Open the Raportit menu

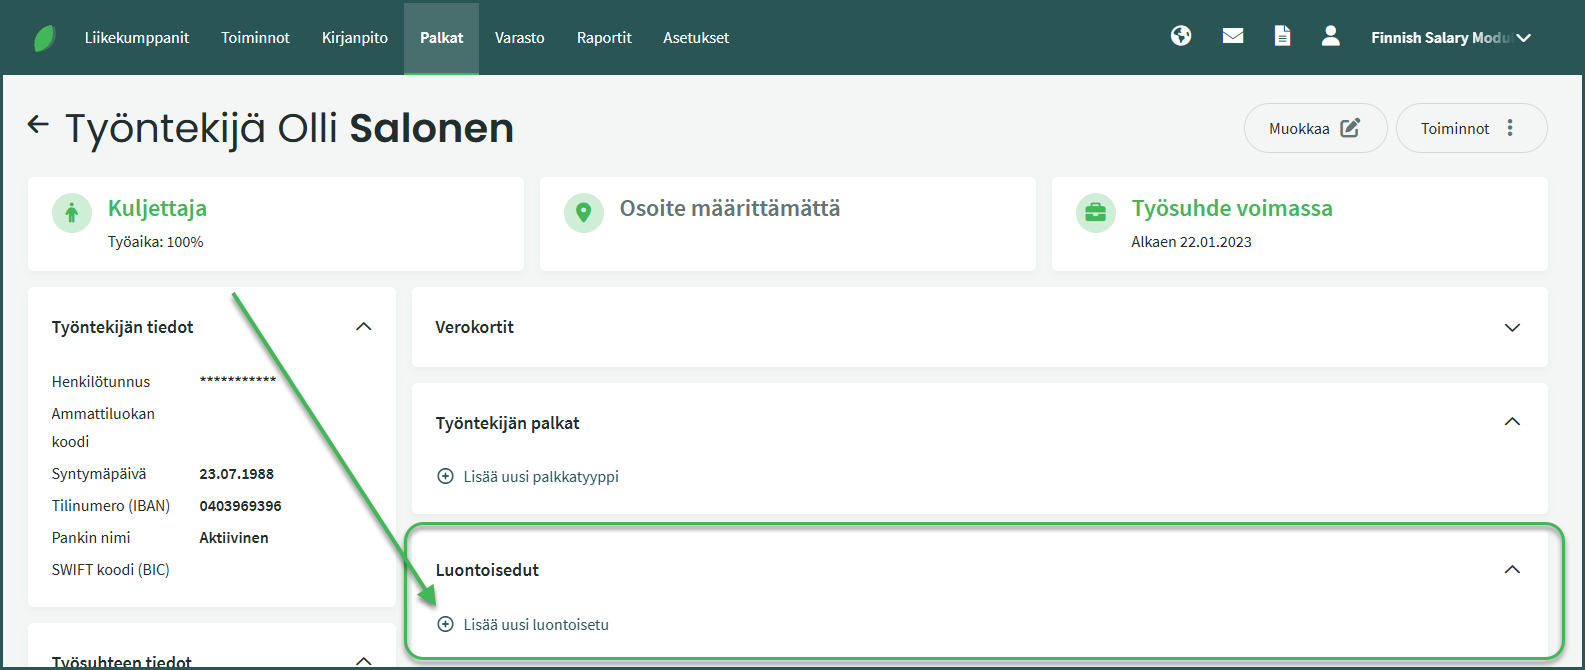(604, 38)
